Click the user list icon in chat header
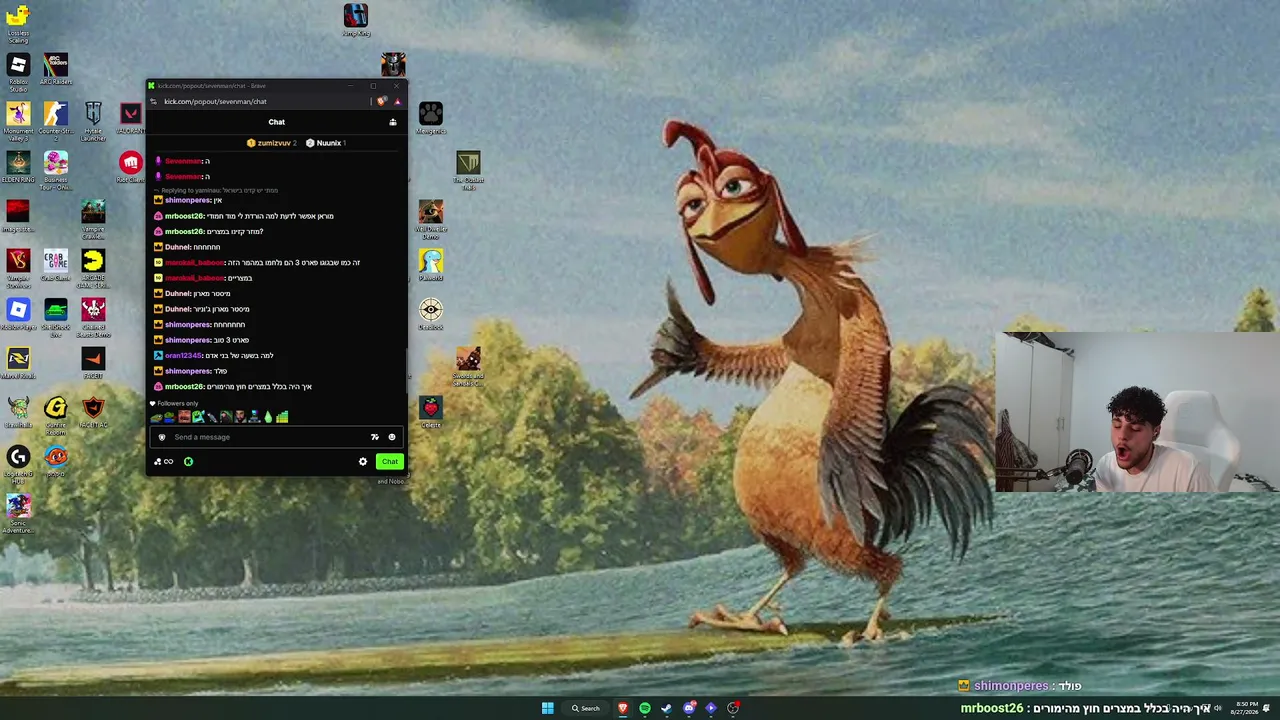 pyautogui.click(x=393, y=122)
